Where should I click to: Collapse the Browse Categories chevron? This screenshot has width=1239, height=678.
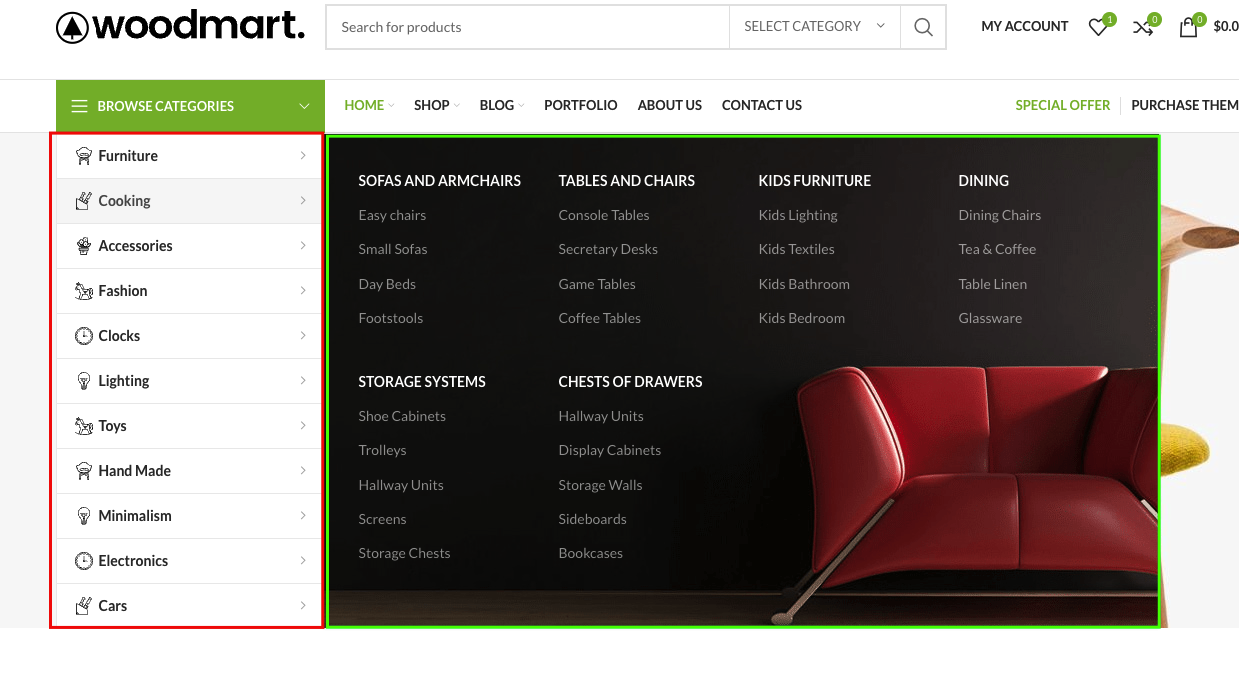pyautogui.click(x=304, y=106)
